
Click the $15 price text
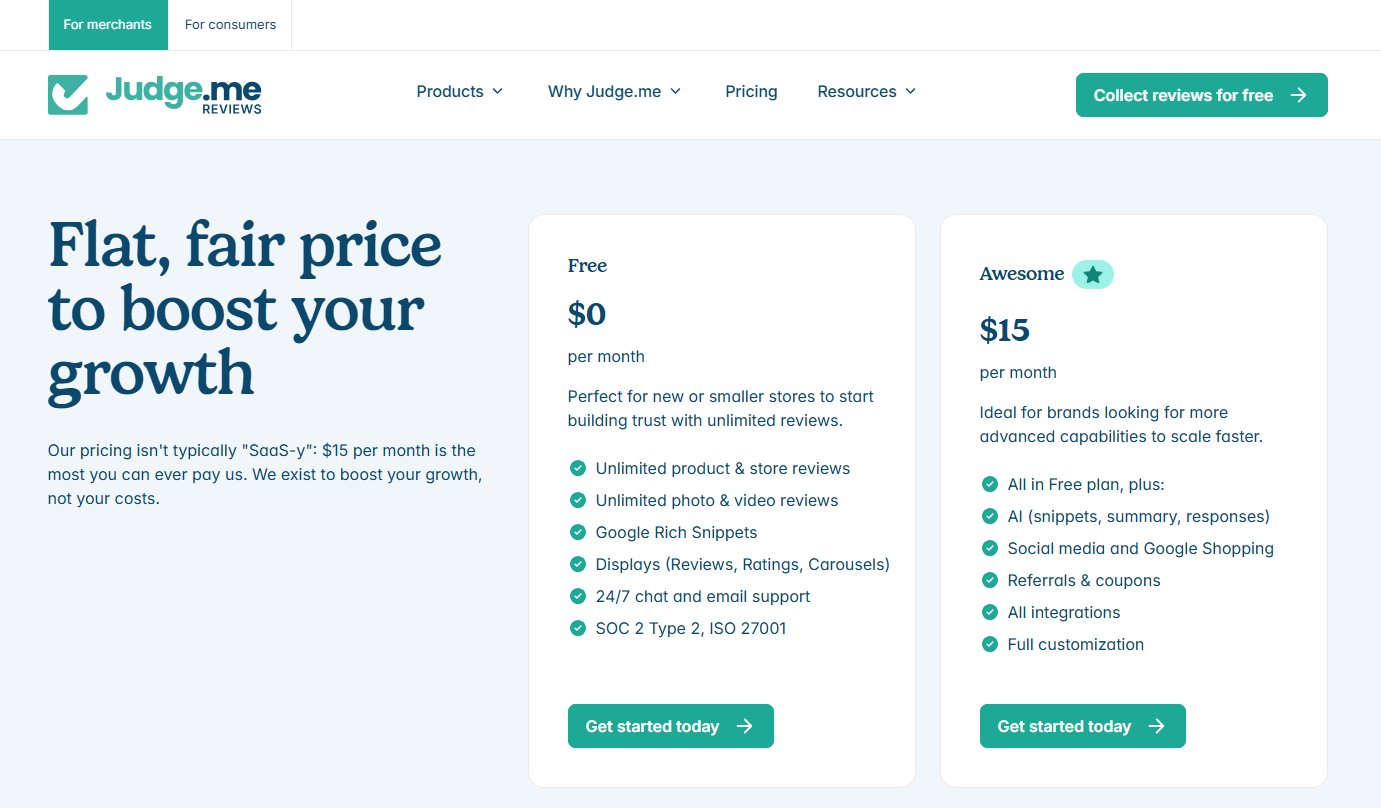point(1004,330)
